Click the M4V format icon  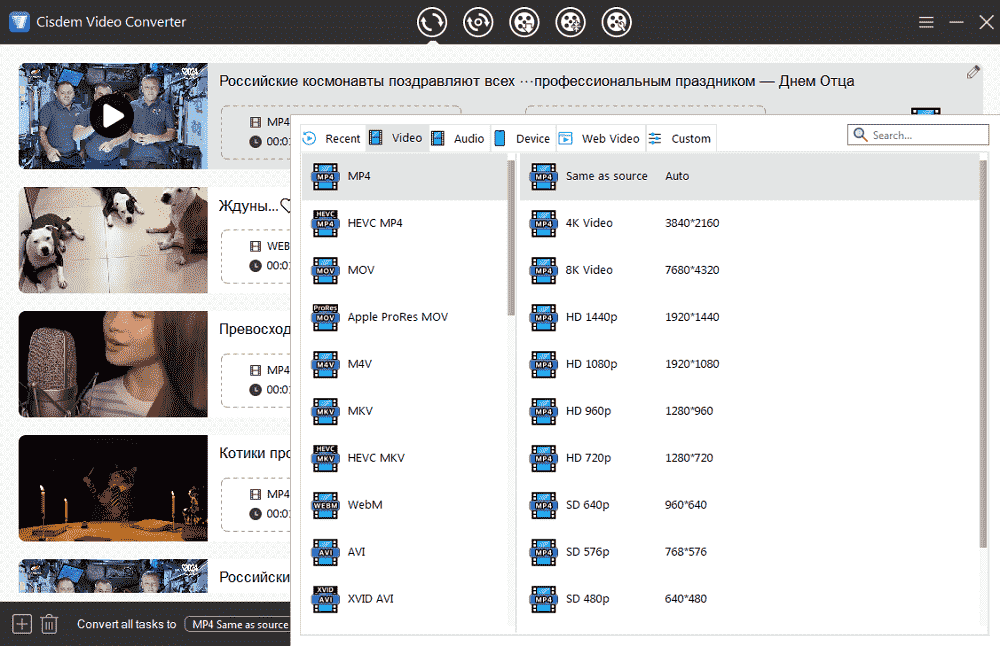325,364
